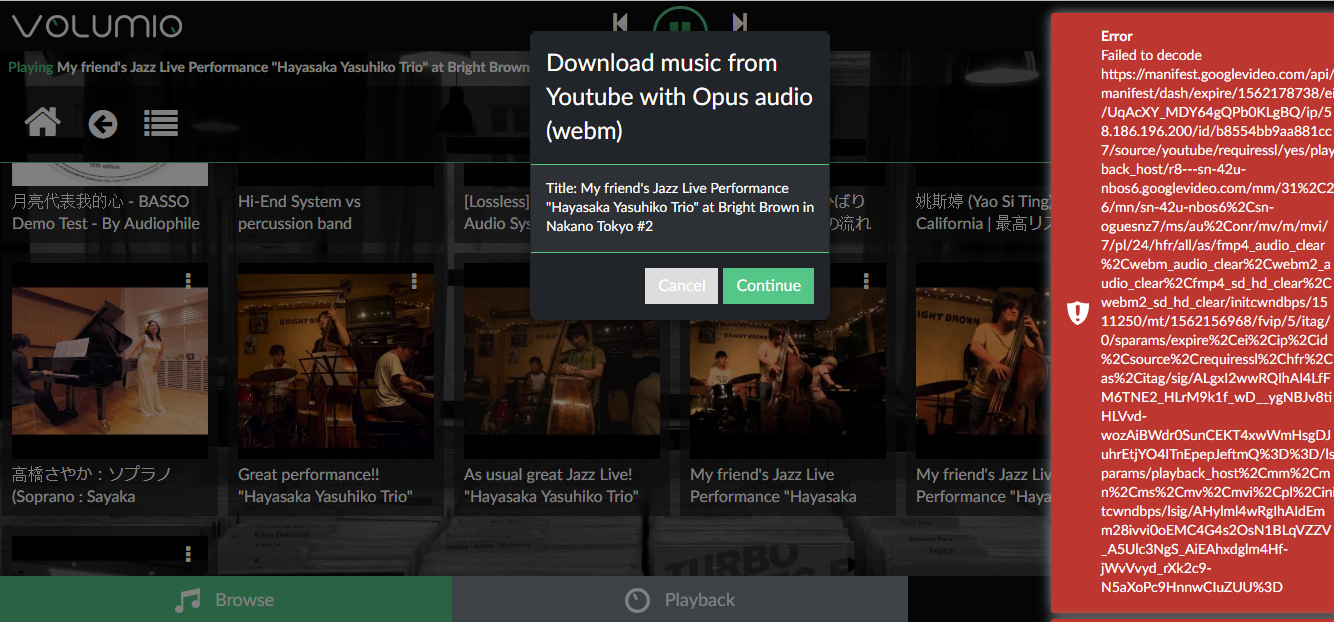
Task: Select 'Hi-End System vs percussion band' title
Action: coord(299,212)
